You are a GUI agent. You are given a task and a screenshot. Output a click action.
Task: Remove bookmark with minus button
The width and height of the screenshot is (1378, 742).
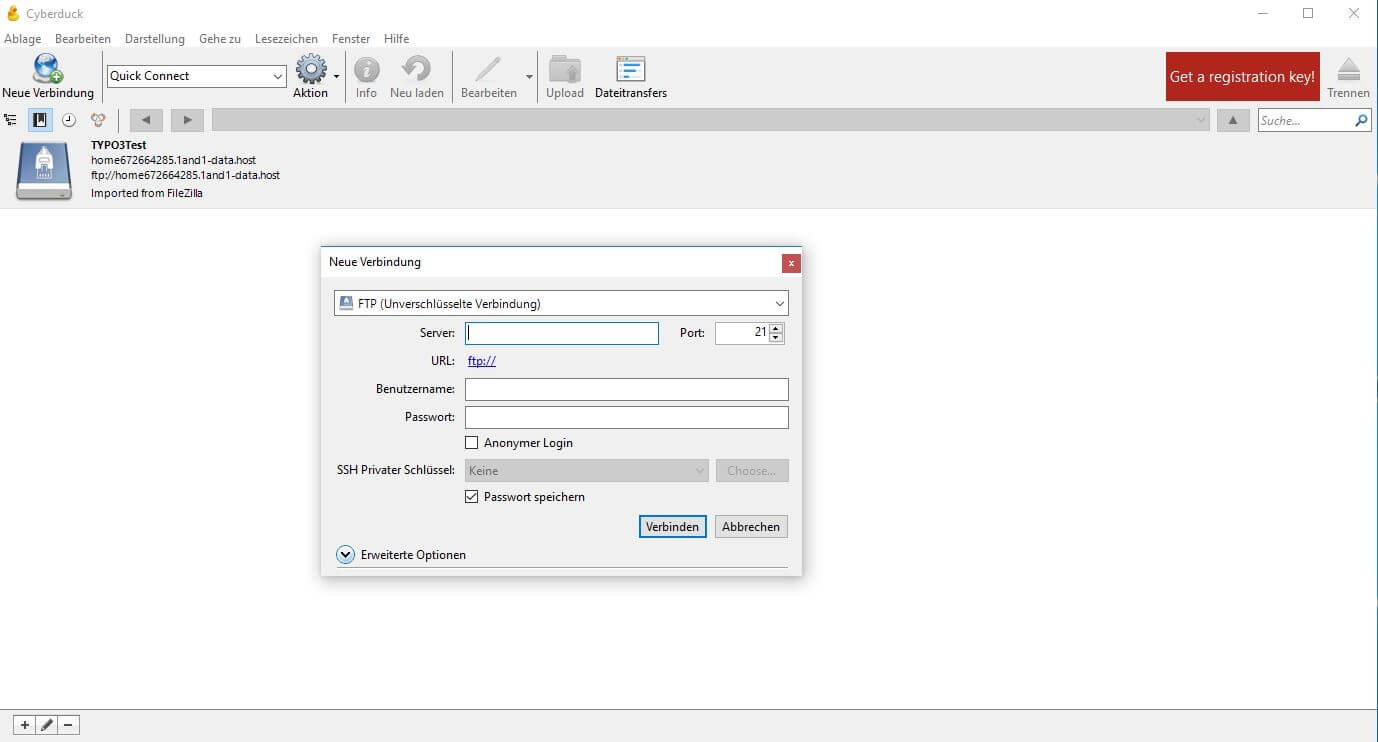(x=69, y=725)
